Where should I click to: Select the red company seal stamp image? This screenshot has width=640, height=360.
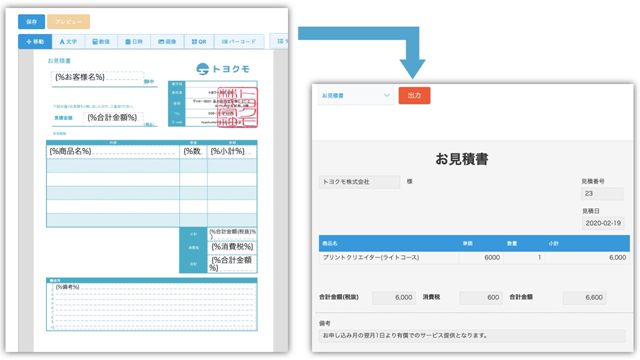click(x=238, y=107)
